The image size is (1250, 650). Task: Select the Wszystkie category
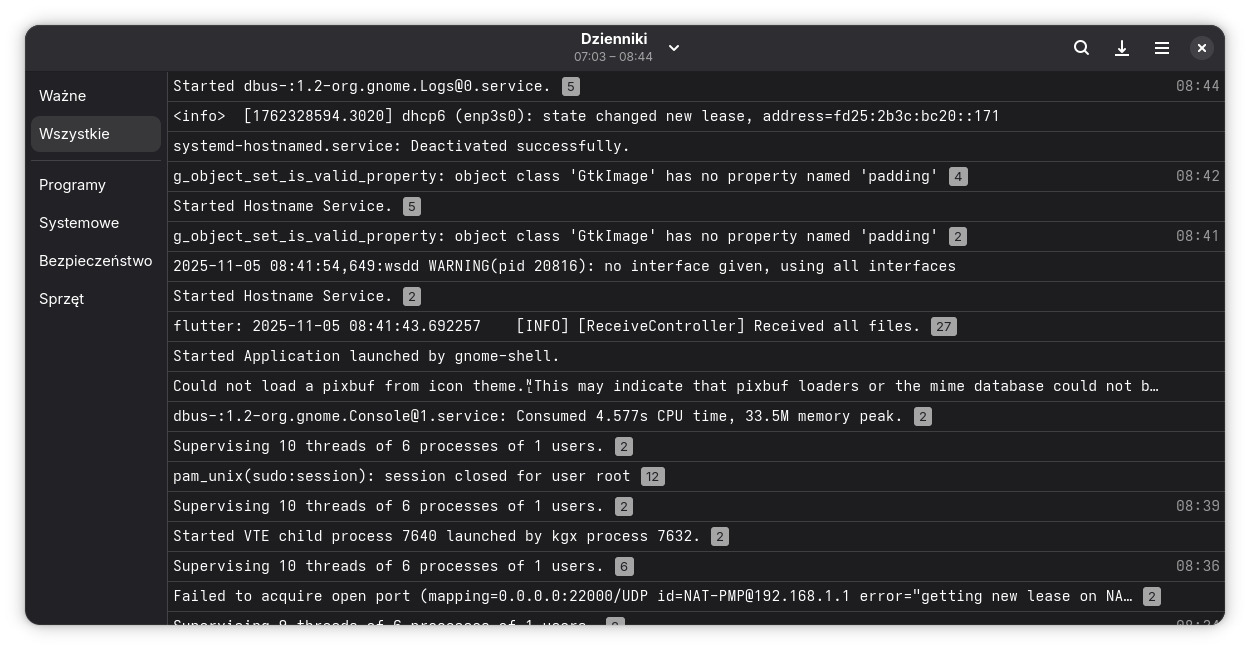(75, 134)
